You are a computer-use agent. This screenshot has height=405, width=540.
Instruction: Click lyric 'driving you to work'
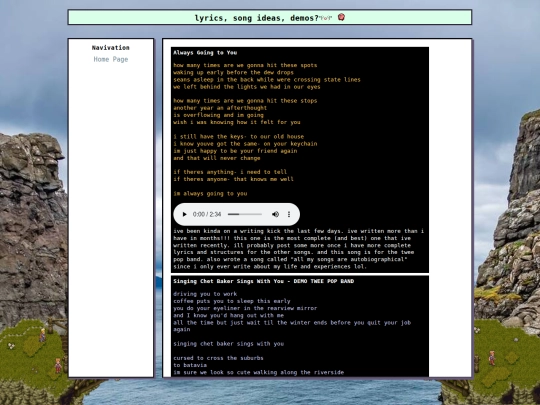pyautogui.click(x=205, y=294)
